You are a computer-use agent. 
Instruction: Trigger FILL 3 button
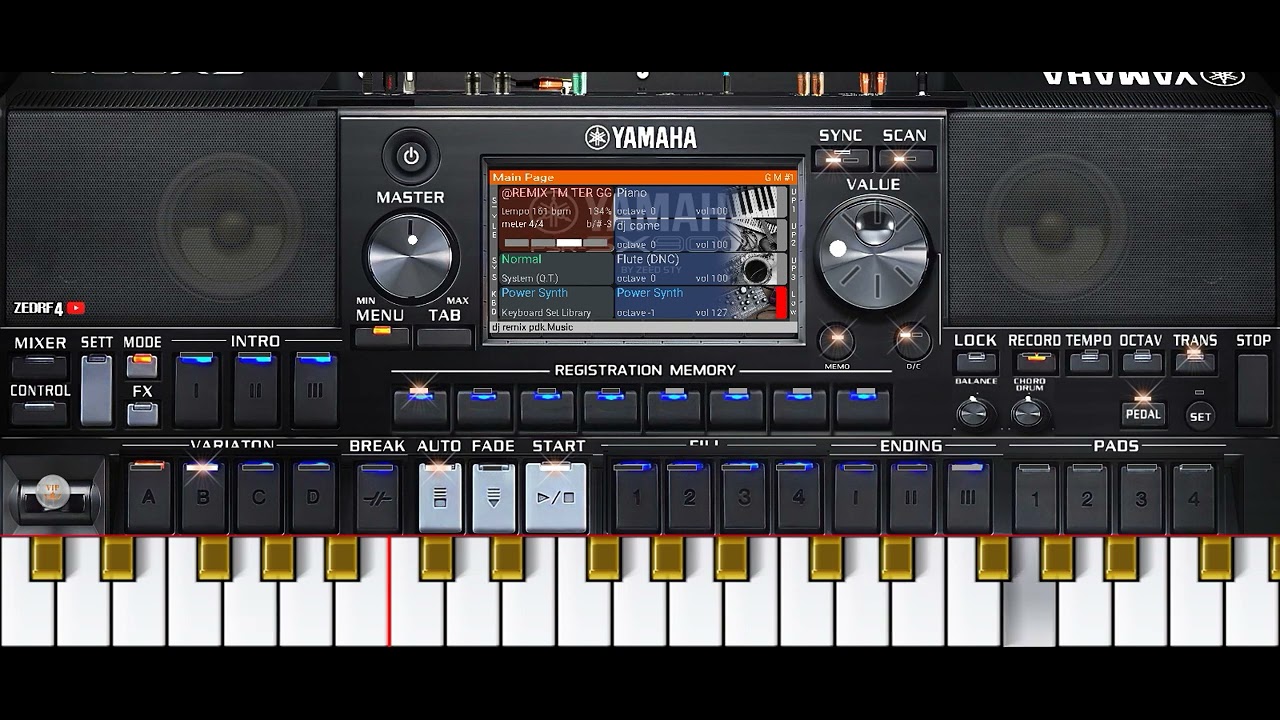click(x=743, y=496)
